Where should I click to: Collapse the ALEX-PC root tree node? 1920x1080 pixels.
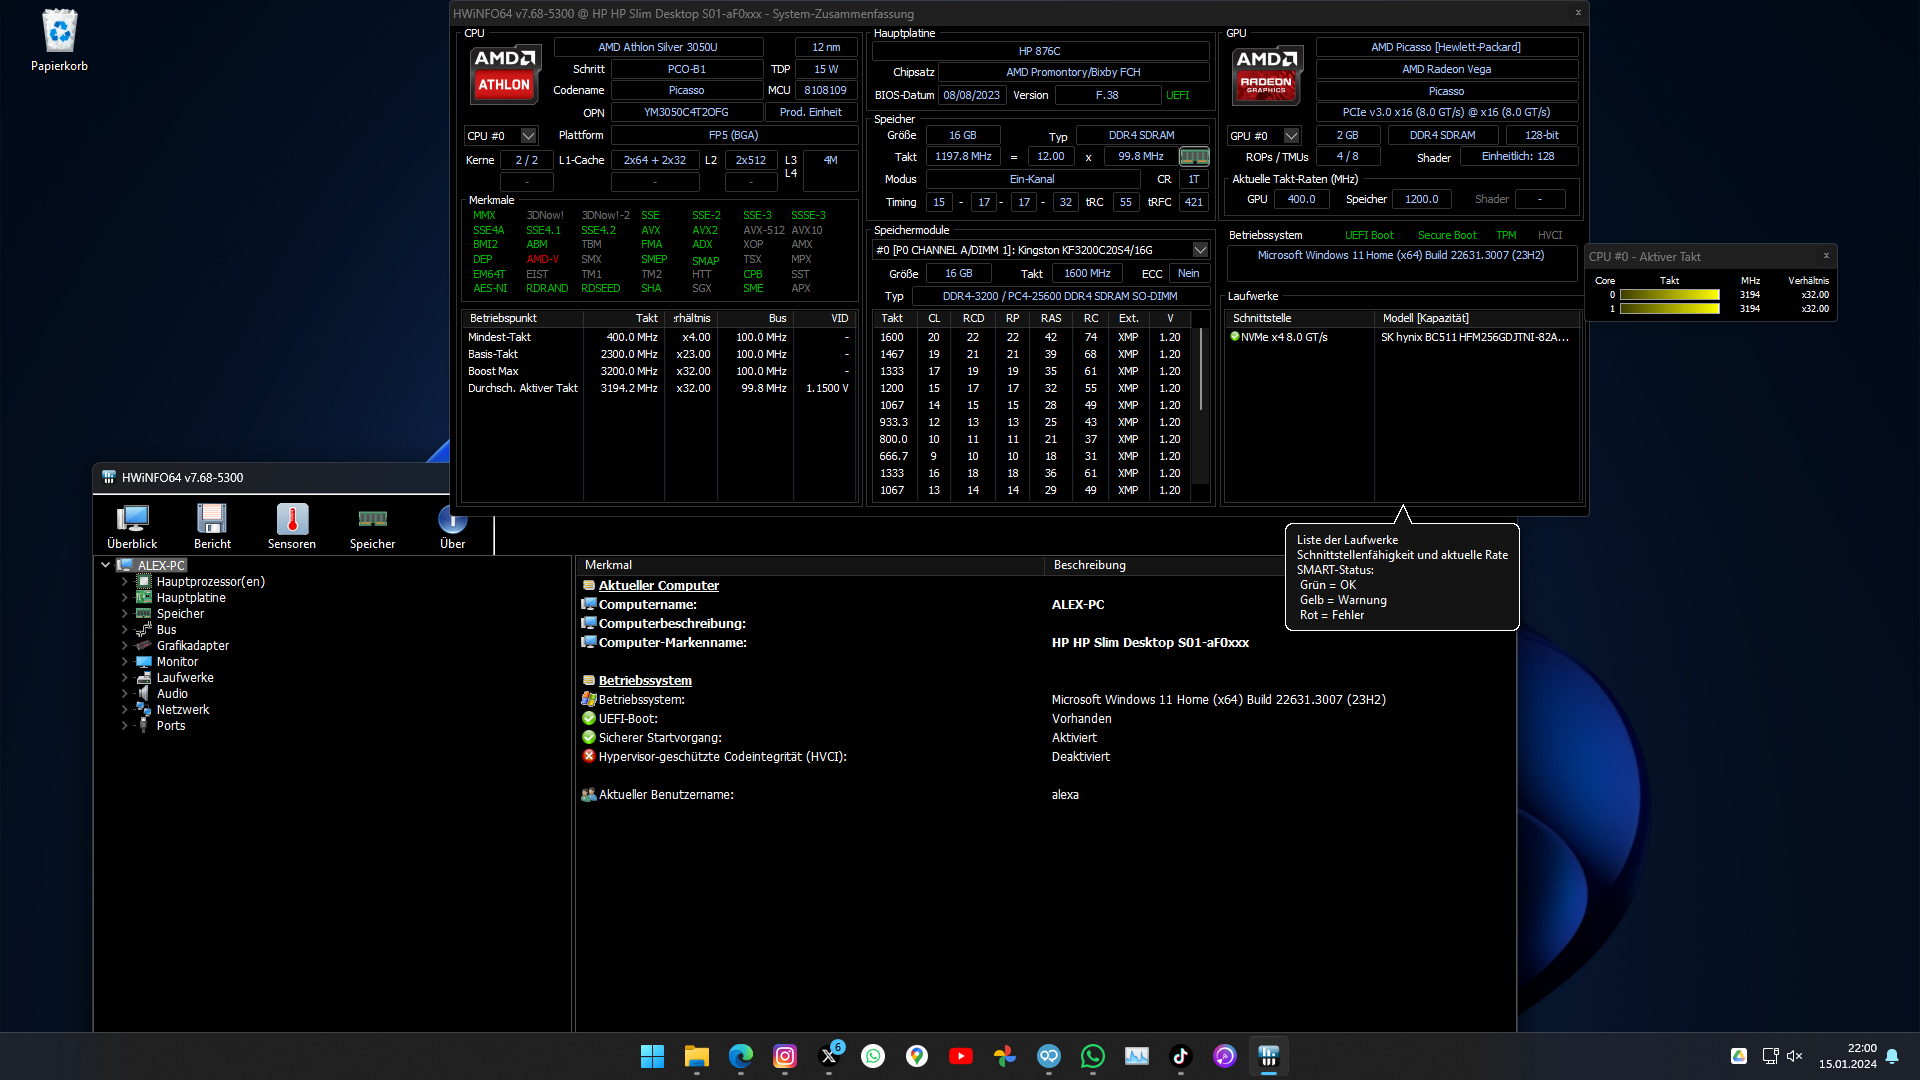click(105, 565)
